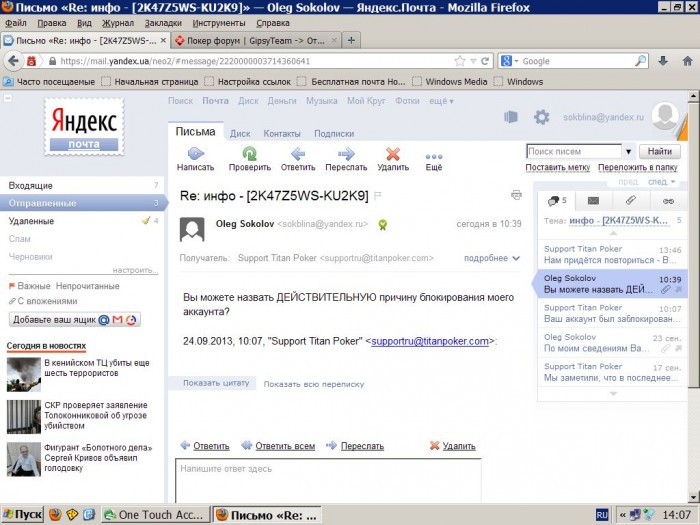
Task: Click the themes icon beside the gear
Action: 511,117
